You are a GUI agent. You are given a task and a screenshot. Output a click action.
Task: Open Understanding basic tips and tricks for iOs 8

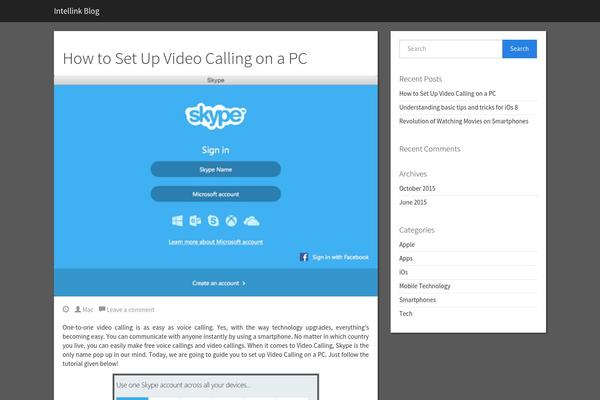click(x=458, y=107)
